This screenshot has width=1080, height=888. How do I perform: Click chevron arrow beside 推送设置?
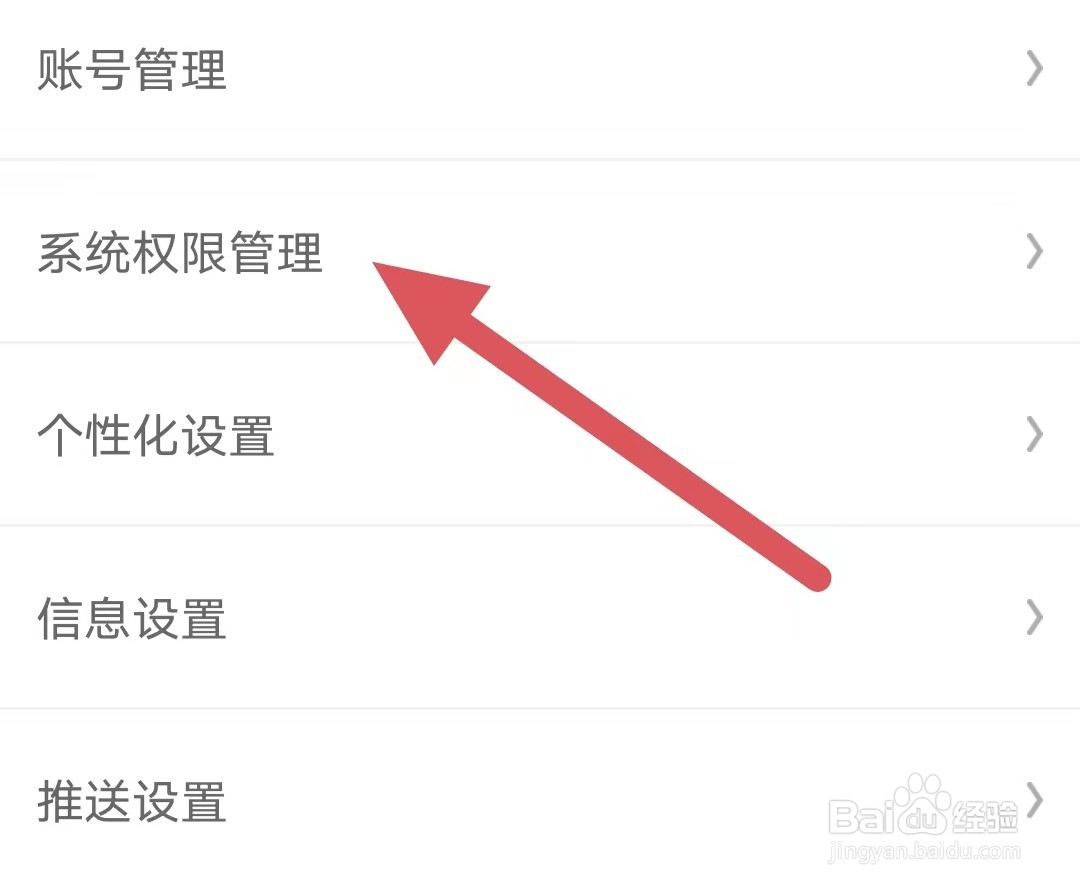1034,799
